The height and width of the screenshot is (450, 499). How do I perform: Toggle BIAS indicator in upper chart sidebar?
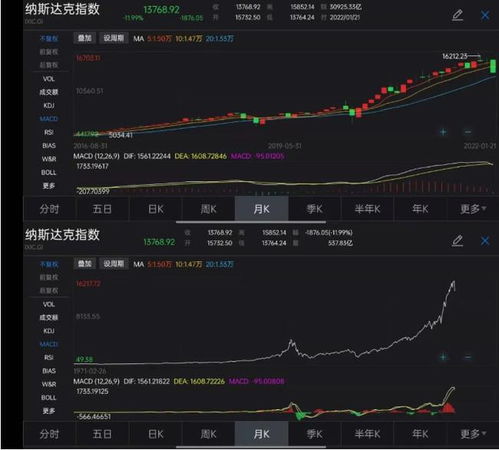[x=49, y=146]
